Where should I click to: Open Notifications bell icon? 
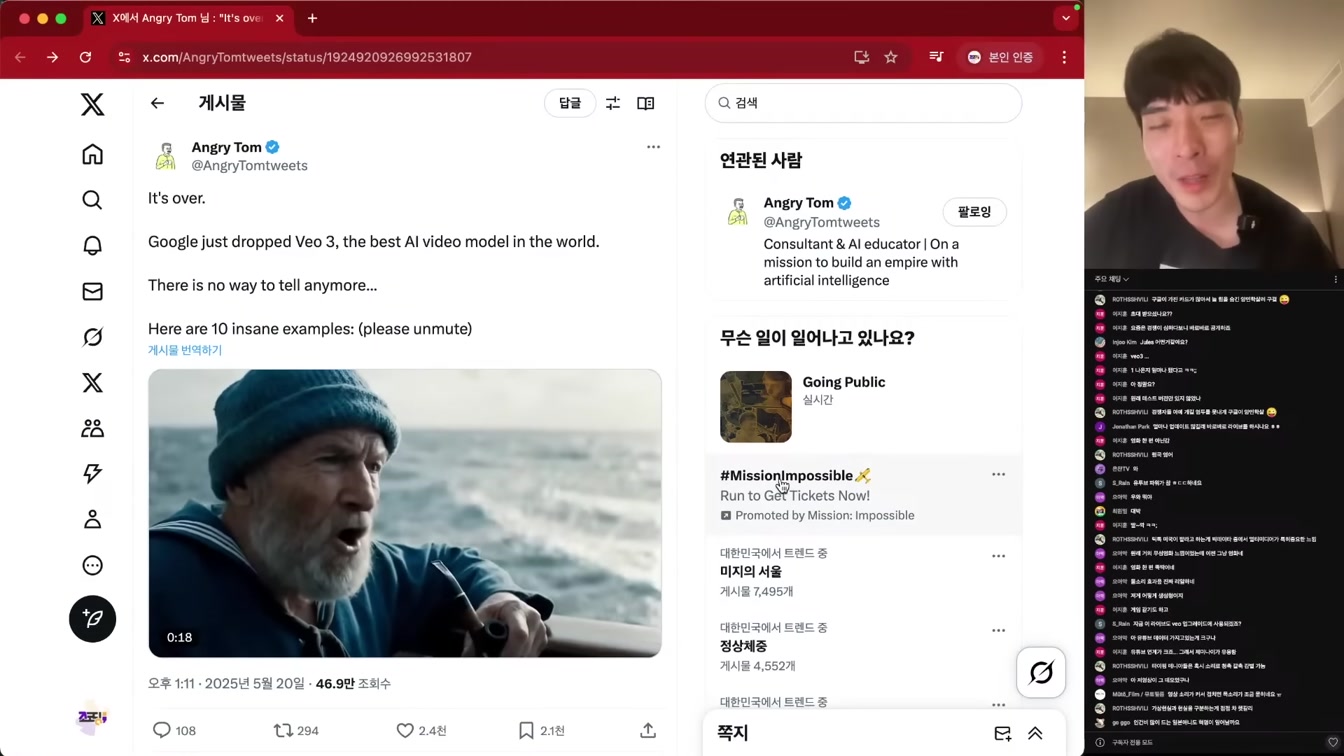click(x=92, y=245)
